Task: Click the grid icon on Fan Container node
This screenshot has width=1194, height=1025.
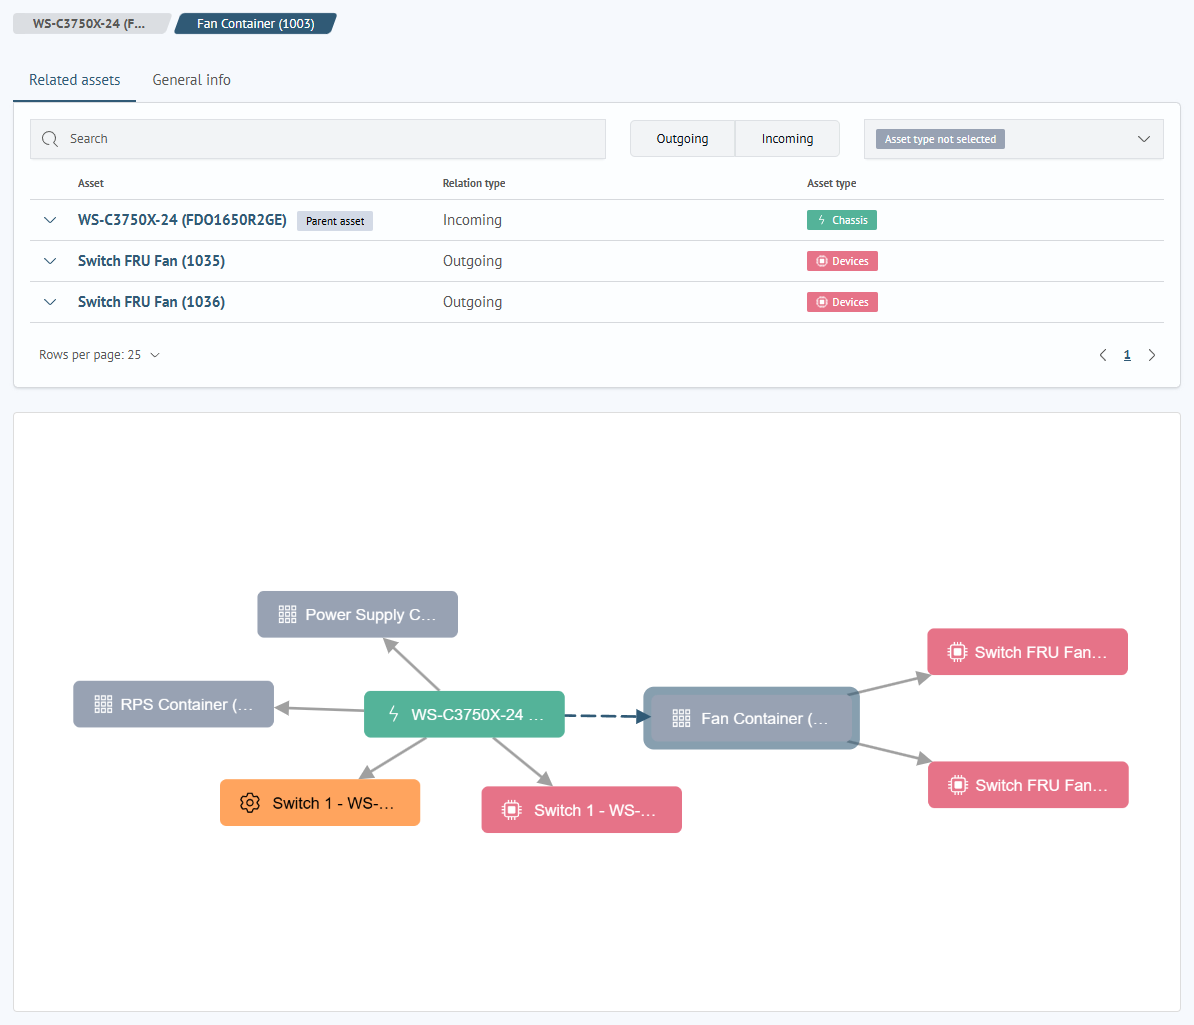Action: (682, 718)
